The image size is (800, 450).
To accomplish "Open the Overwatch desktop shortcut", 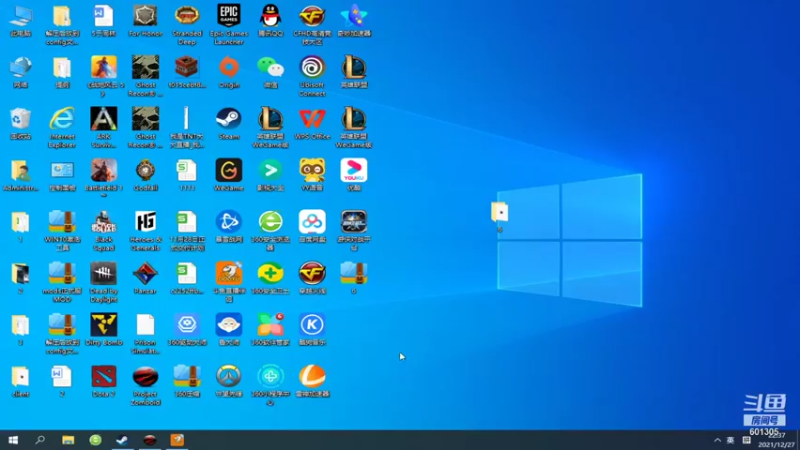I will (229, 382).
